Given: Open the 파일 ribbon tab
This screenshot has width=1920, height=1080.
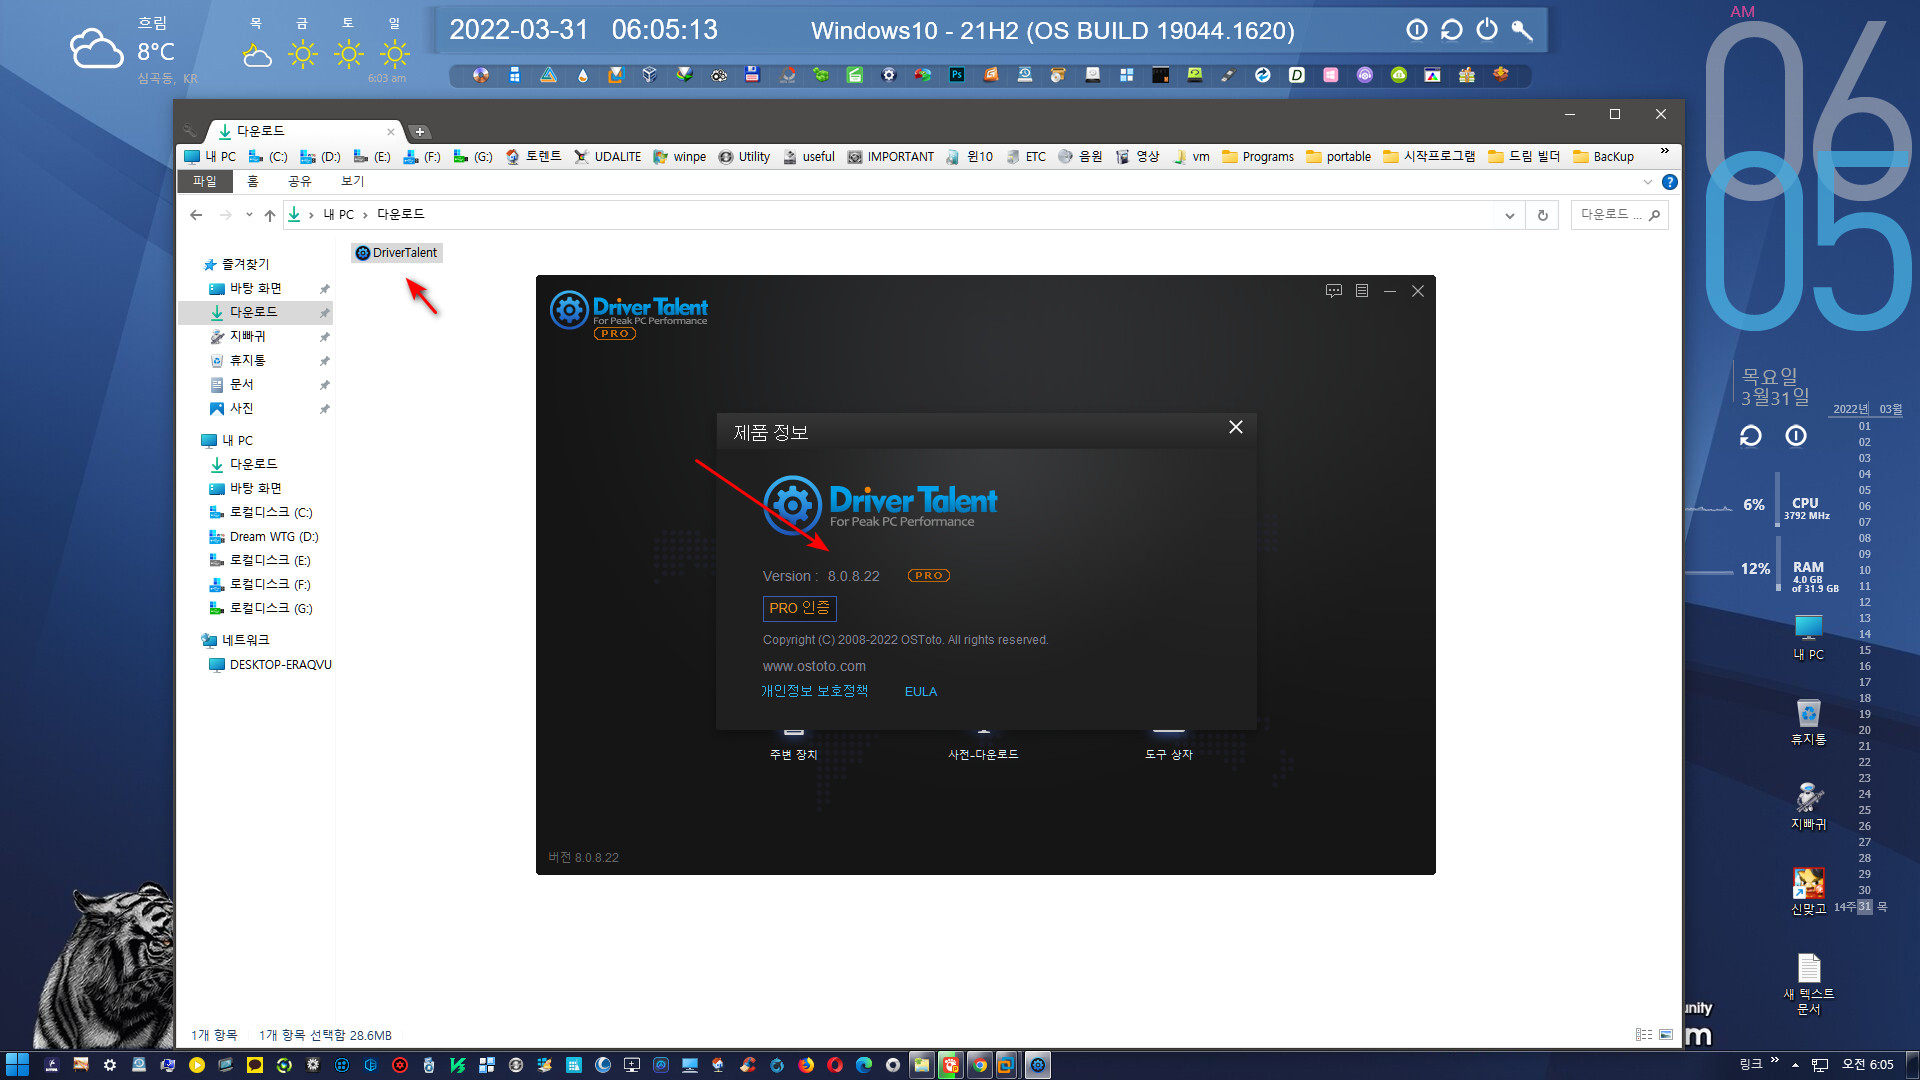Looking at the screenshot, I should click(x=205, y=181).
